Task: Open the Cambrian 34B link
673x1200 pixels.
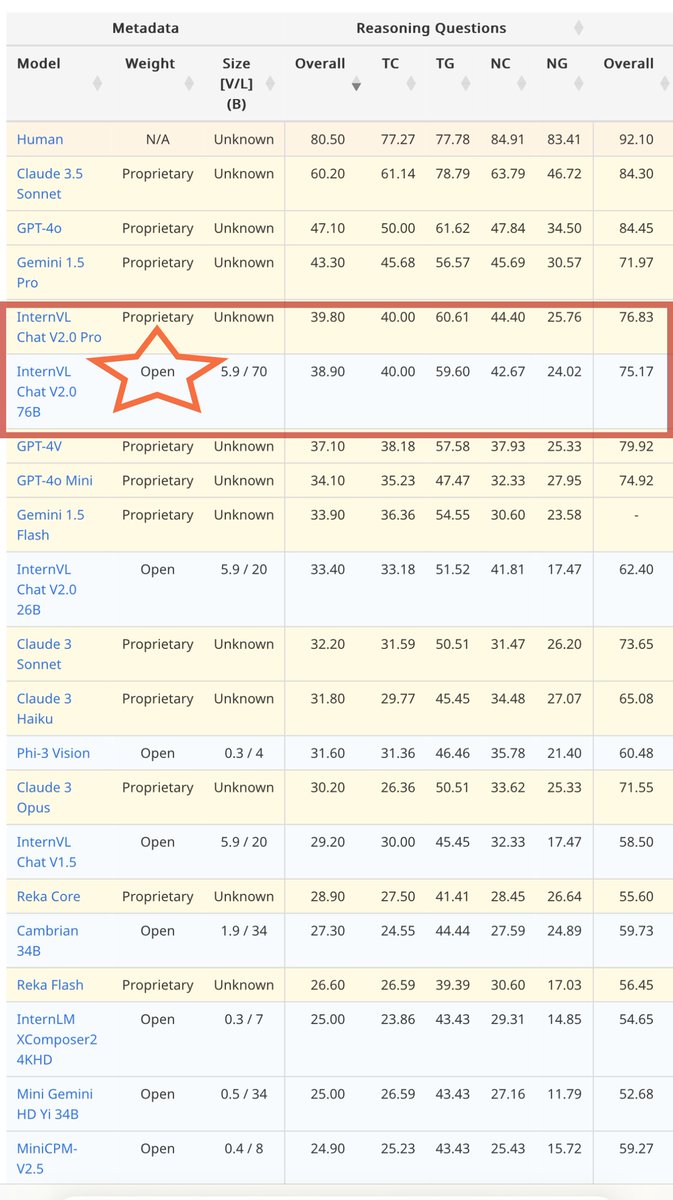Action: 46,940
